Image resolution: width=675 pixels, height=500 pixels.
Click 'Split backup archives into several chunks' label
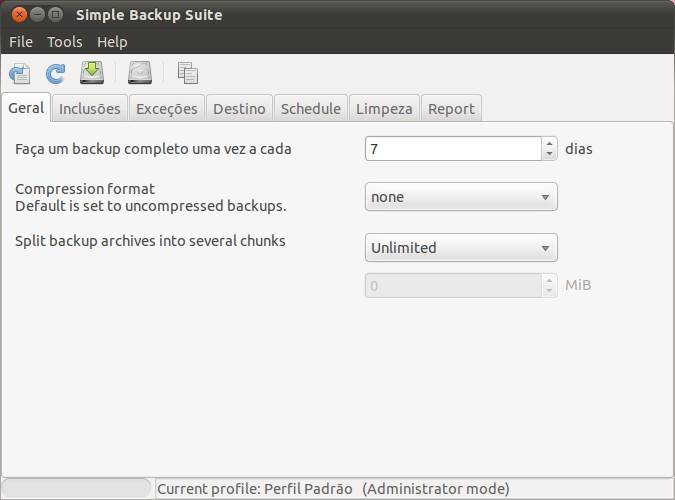pyautogui.click(x=150, y=240)
